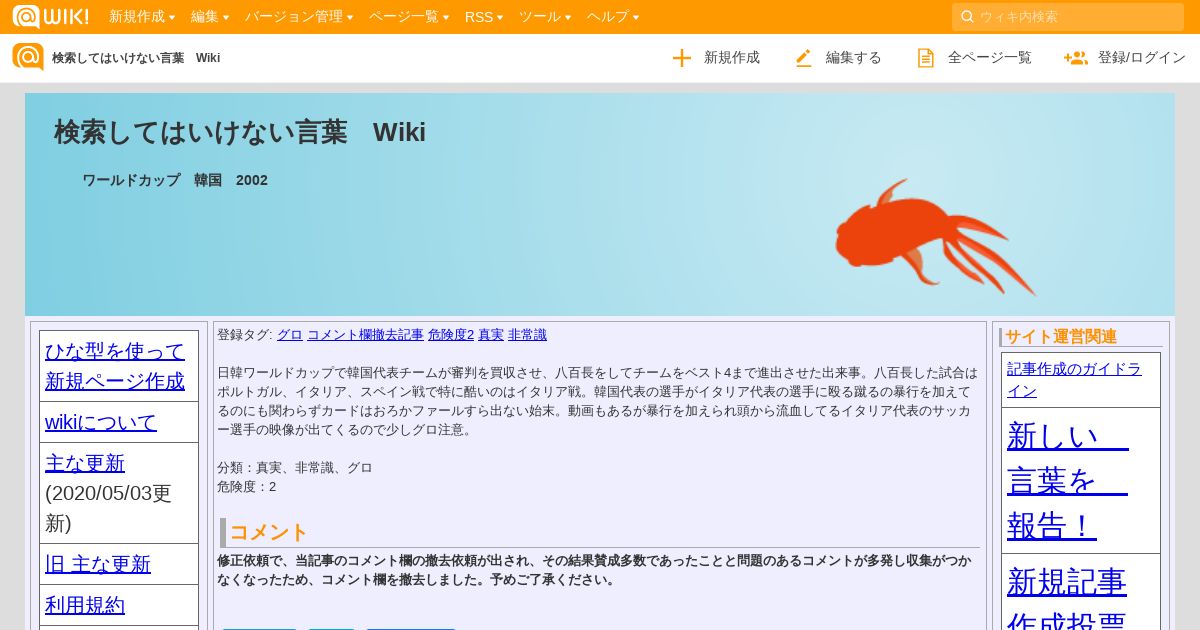
Task: Focus the ウィキ内検索 search field
Action: click(1068, 16)
